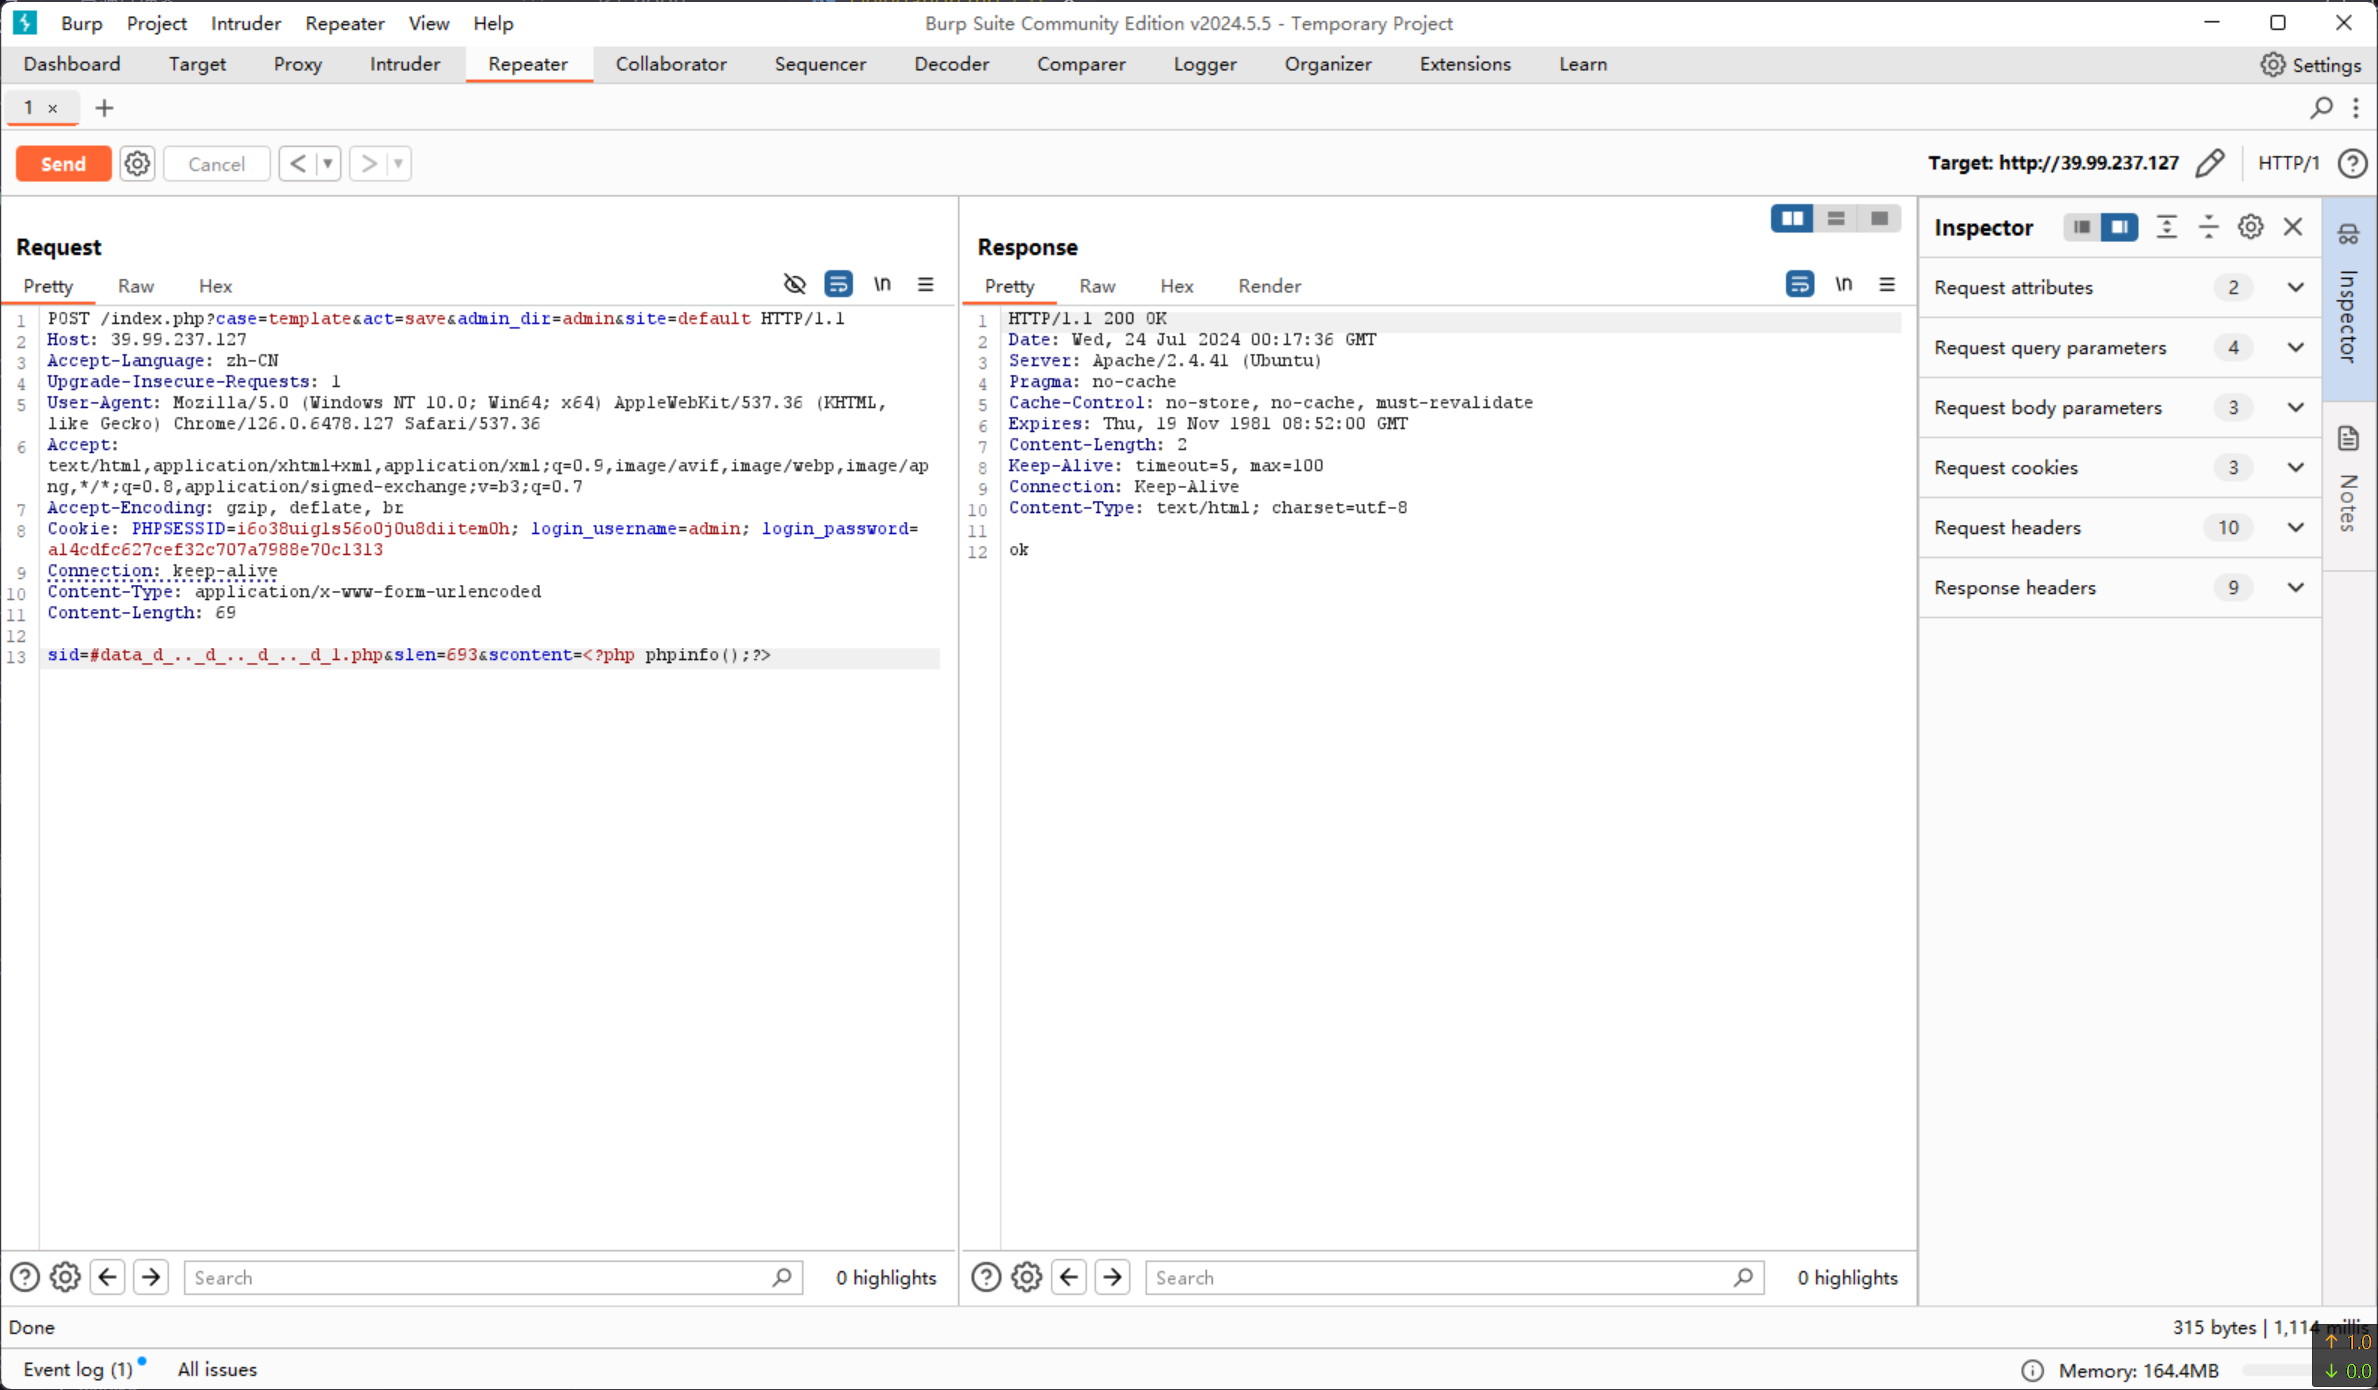Viewport: 2378px width, 1390px height.
Task: Open Inspector settings gear
Action: tap(2250, 227)
